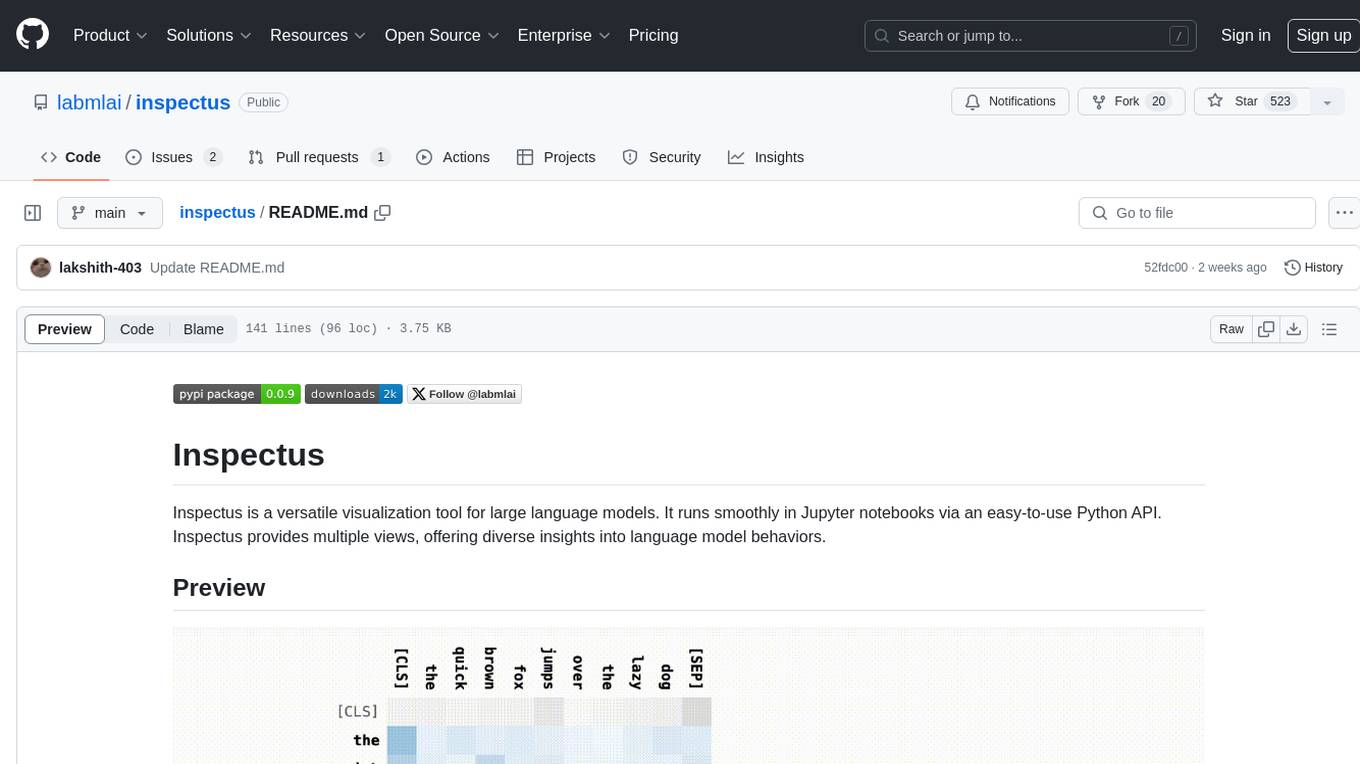
Task: Fork the repository
Action: [1131, 102]
